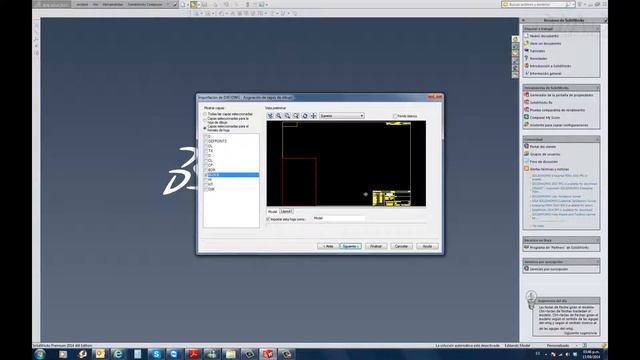Open Skype from the taskbar

click(156, 354)
